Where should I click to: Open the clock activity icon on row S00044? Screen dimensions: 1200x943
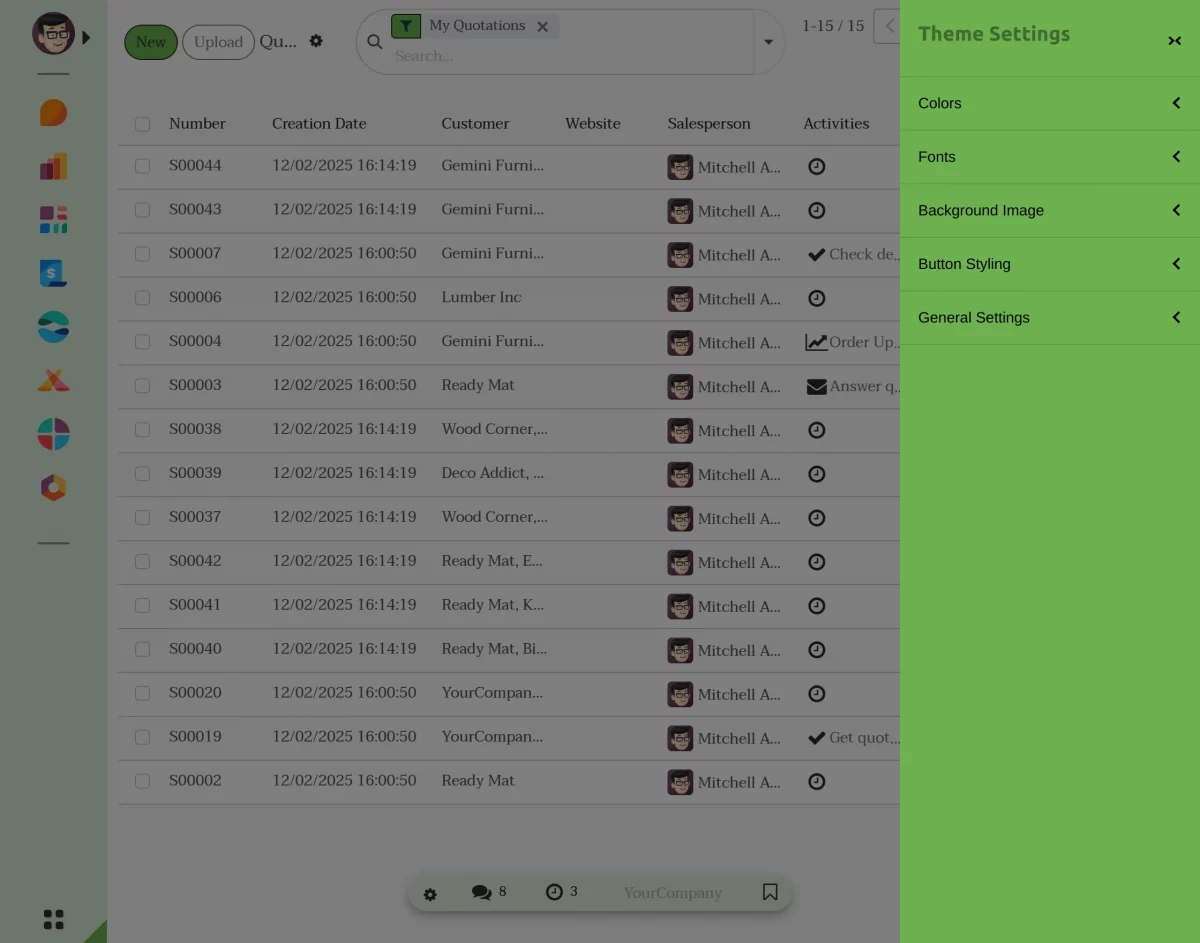816,166
